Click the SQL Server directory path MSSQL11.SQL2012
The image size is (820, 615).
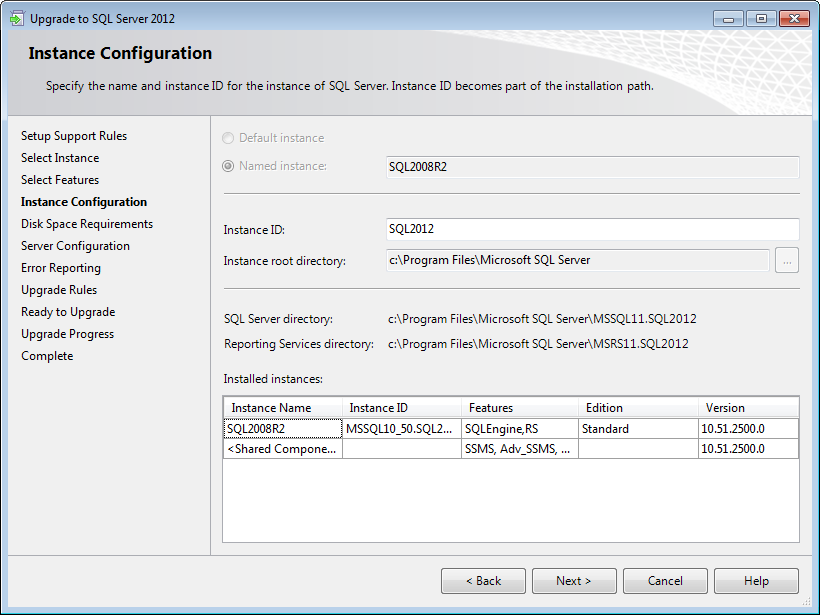[542, 319]
